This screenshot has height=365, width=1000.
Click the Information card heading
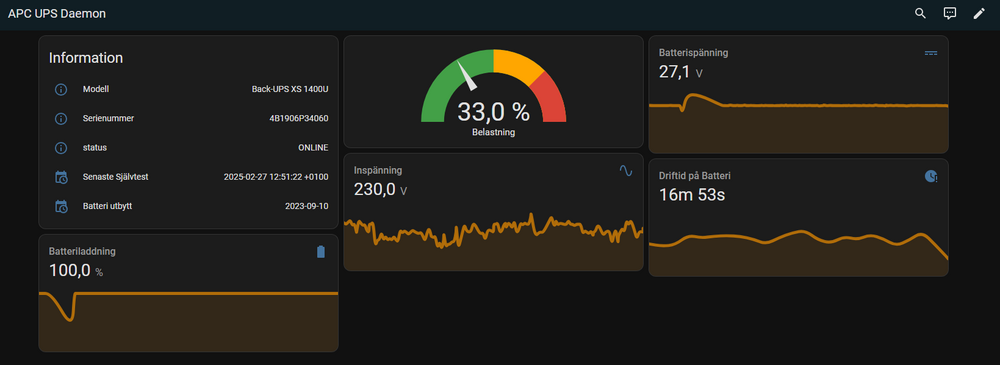86,58
